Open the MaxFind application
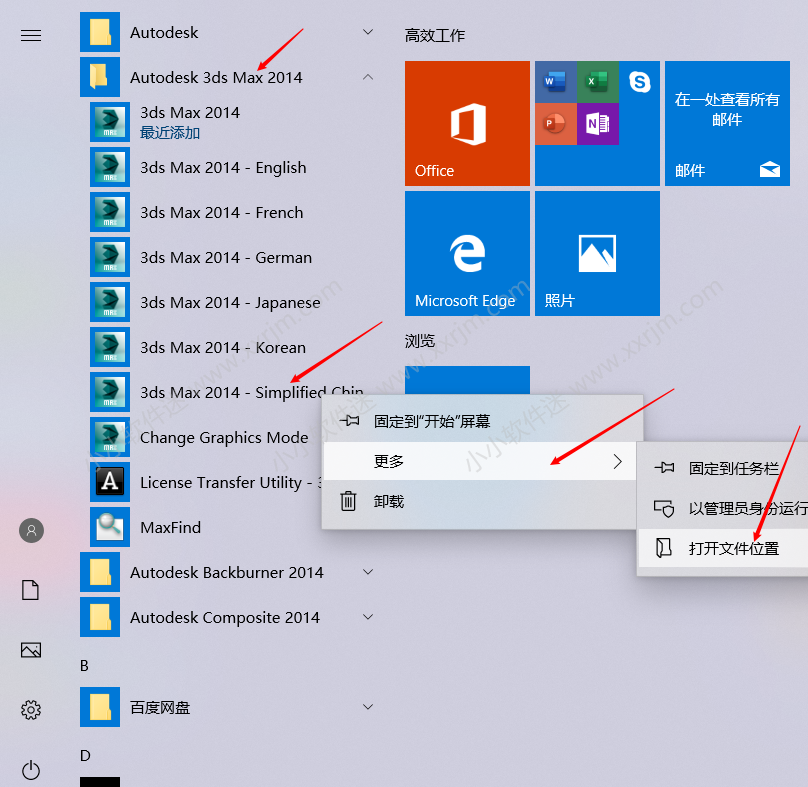The height and width of the screenshot is (787, 808). tap(170, 527)
